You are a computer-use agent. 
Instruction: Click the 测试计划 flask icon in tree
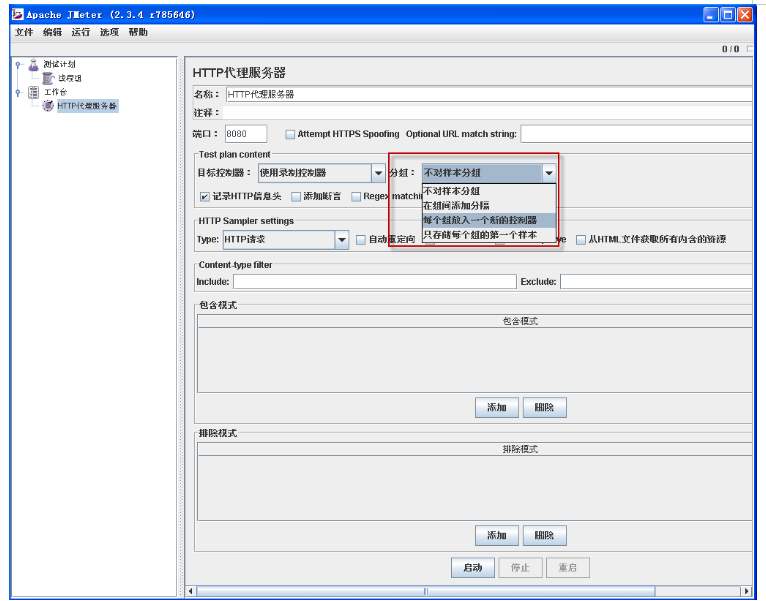[x=33, y=64]
